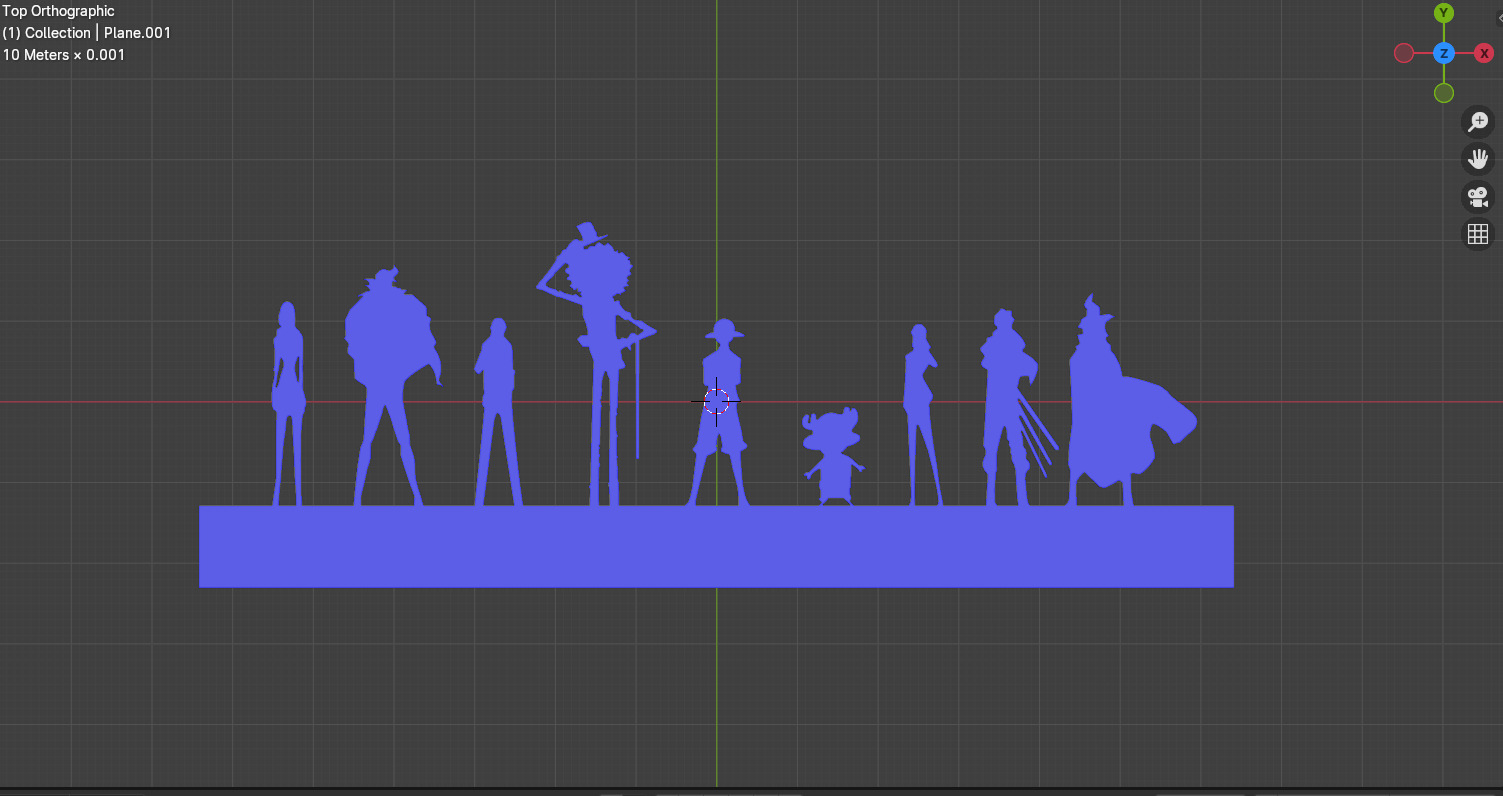The width and height of the screenshot is (1503, 796).
Task: Select the rectangular base of the mesh
Action: 716,546
